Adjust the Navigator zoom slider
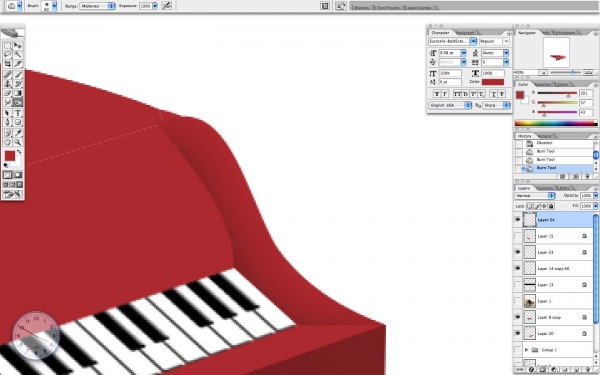This screenshot has width=600, height=375. [573, 72]
